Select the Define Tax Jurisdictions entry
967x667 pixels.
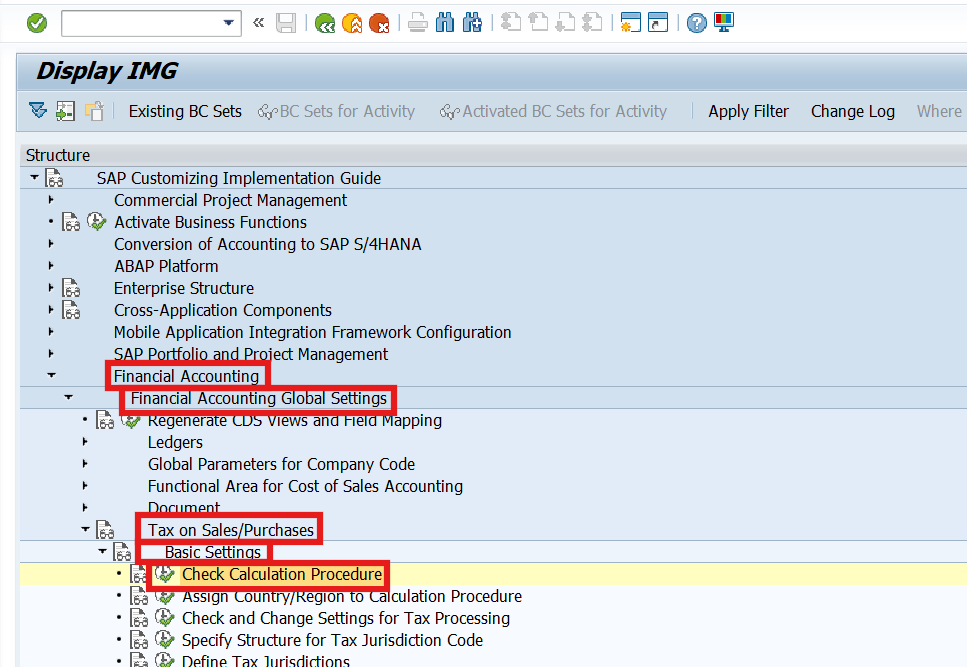[x=263, y=660]
